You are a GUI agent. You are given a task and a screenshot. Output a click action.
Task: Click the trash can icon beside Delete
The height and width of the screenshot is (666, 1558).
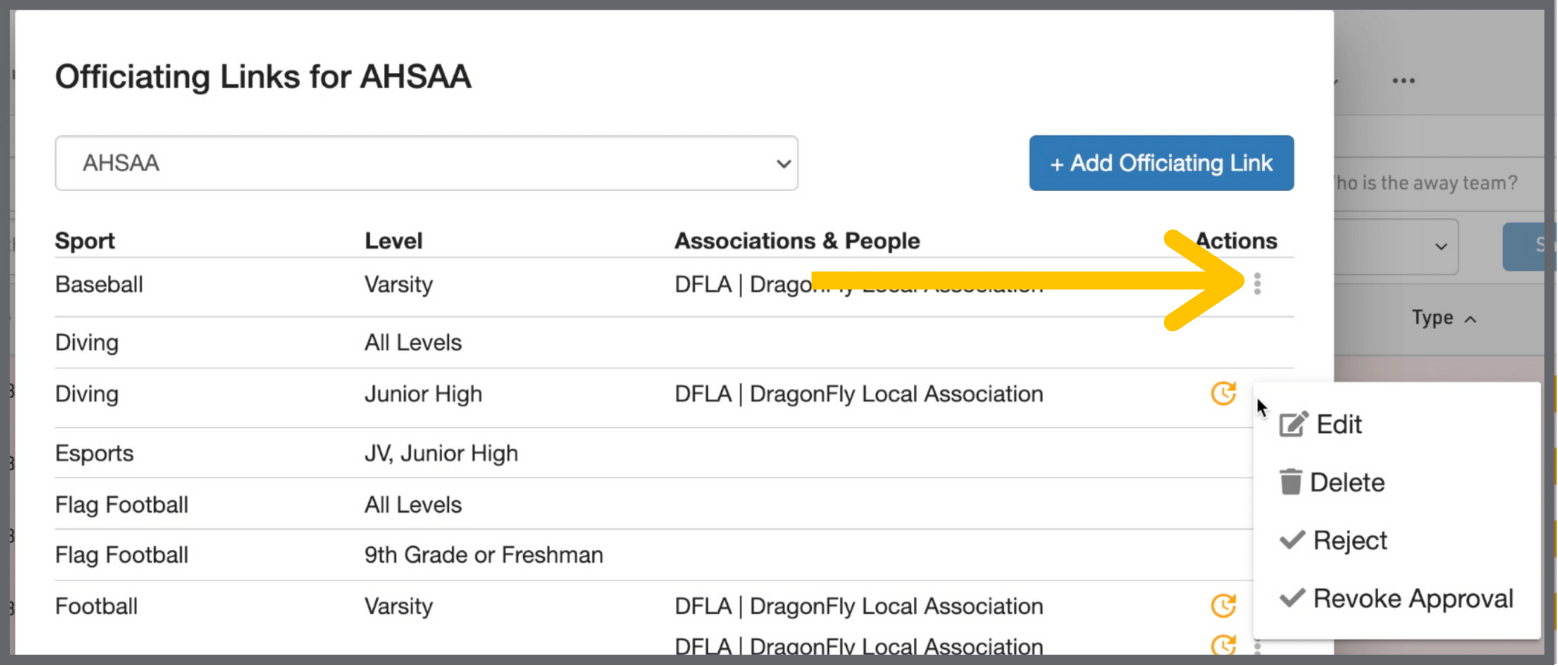[1291, 482]
